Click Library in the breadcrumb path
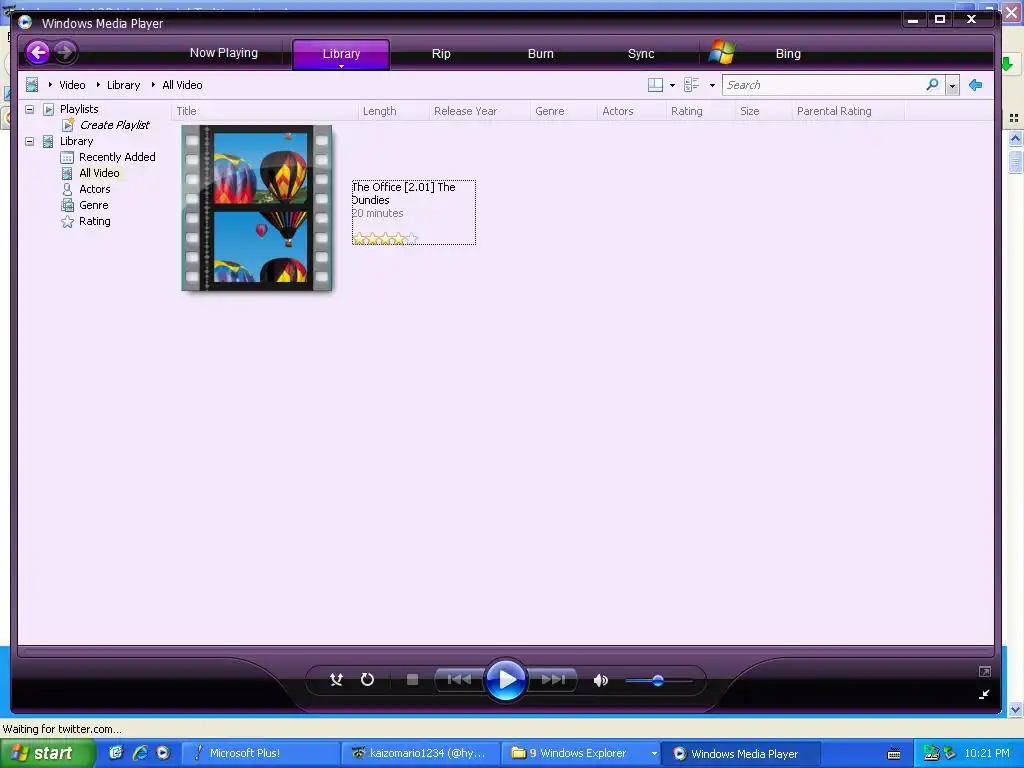Viewport: 1024px width, 768px height. point(123,85)
